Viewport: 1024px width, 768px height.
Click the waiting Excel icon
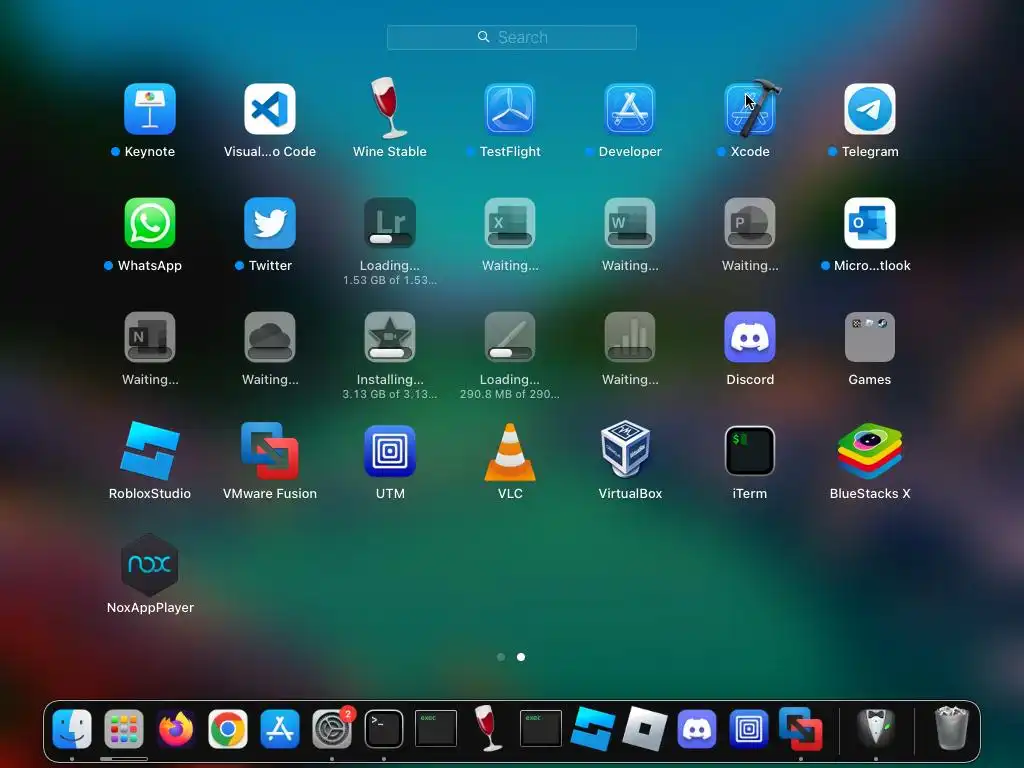click(510, 223)
